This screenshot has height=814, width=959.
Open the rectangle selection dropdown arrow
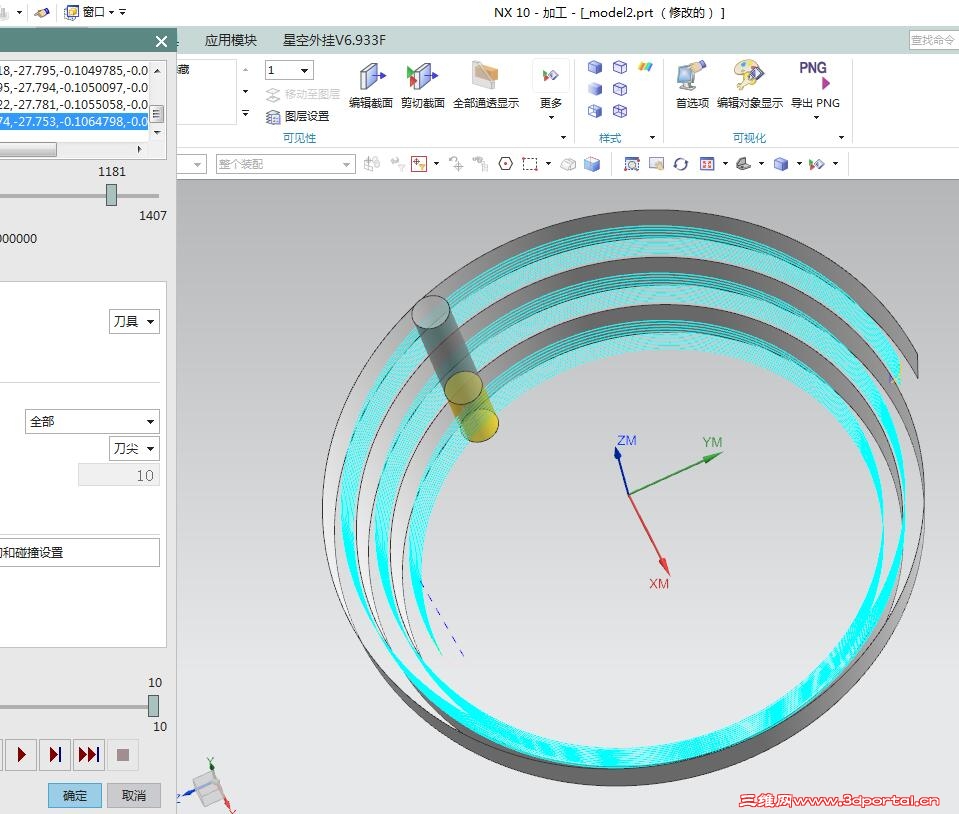[548, 163]
